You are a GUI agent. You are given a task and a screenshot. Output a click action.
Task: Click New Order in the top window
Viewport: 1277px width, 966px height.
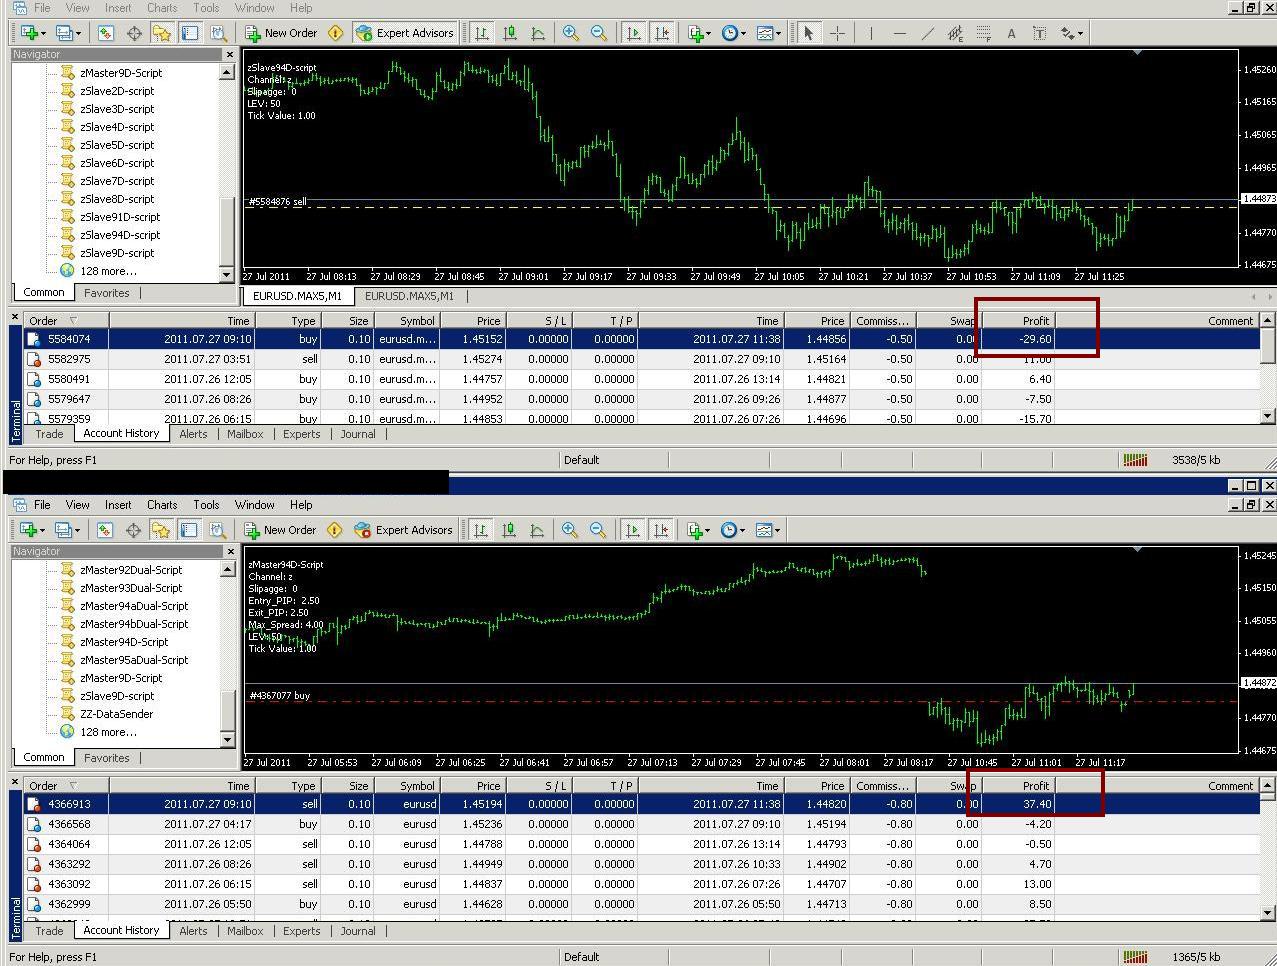point(281,33)
